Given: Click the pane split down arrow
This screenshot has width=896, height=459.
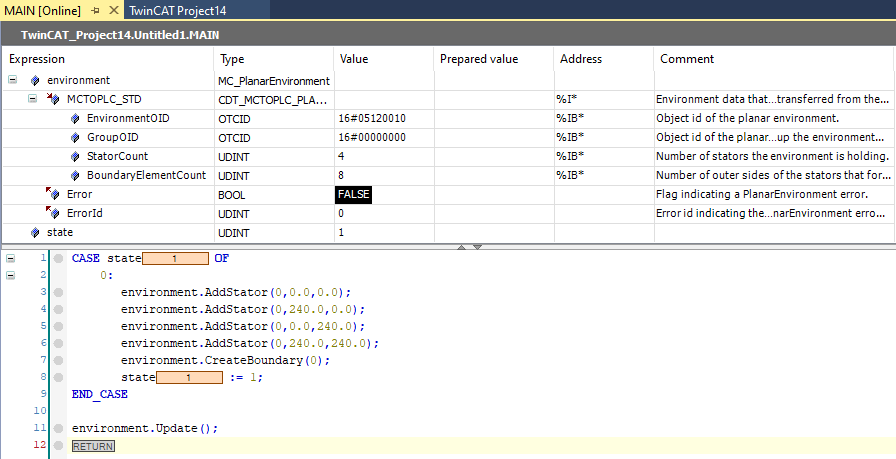Looking at the screenshot, I should (477, 247).
